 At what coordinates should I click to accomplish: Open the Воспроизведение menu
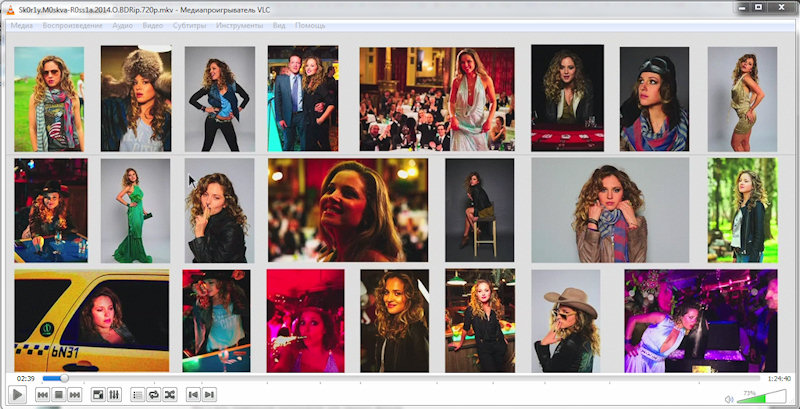point(72,25)
